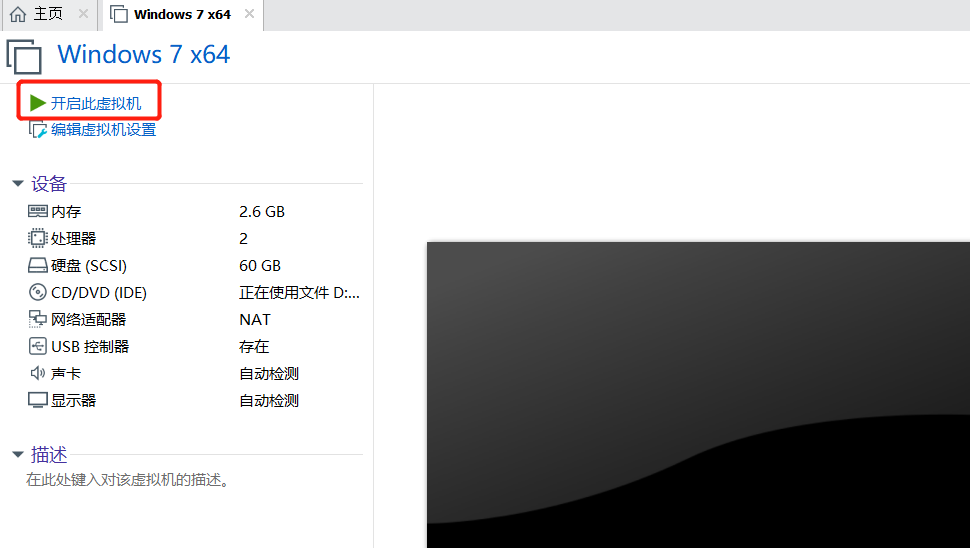Click the home icon in the 主页 tab
970x548 pixels.
[18, 14]
